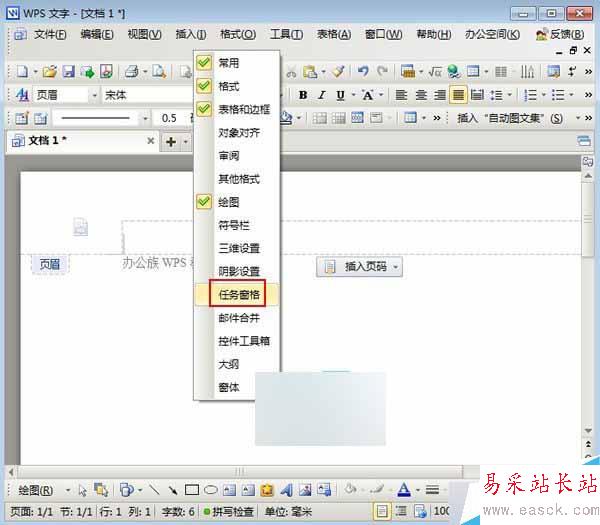This screenshot has width=600, height=525.
Task: Uncheck the 格式 toolbar option
Action: (x=237, y=86)
